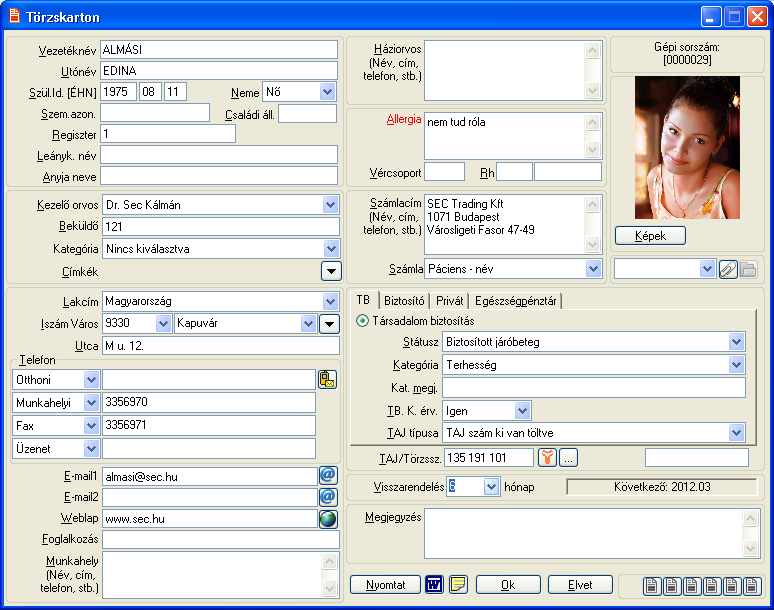774x610 pixels.
Task: Send mail using the E-mail1 @ icon
Action: pos(328,476)
